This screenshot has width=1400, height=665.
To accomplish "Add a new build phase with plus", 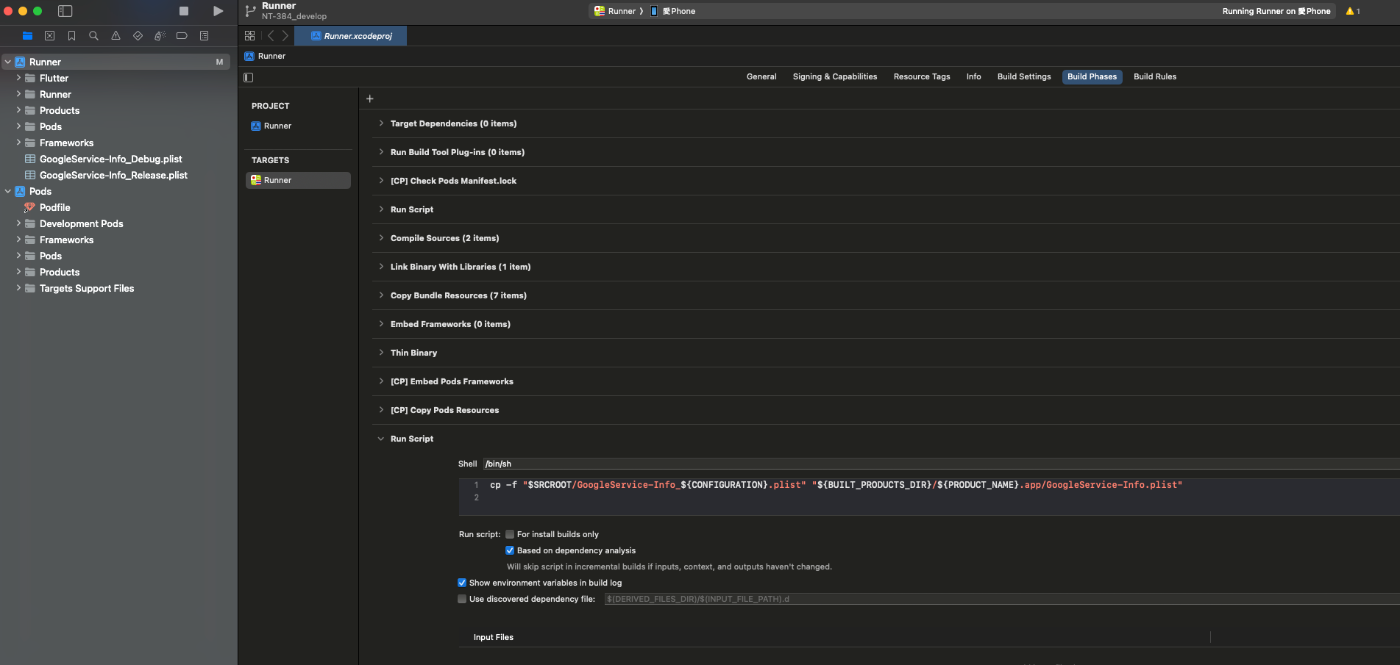I will [369, 98].
